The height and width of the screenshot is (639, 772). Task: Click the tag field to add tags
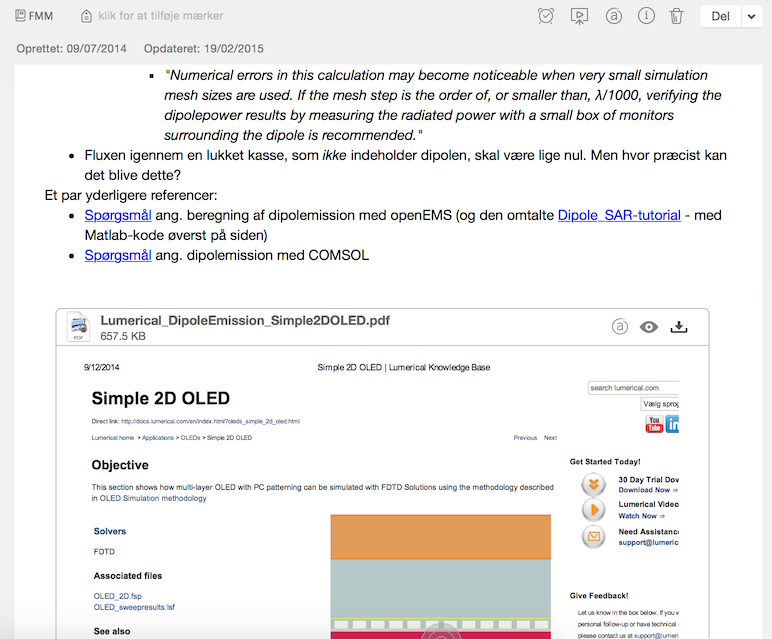tap(161, 16)
